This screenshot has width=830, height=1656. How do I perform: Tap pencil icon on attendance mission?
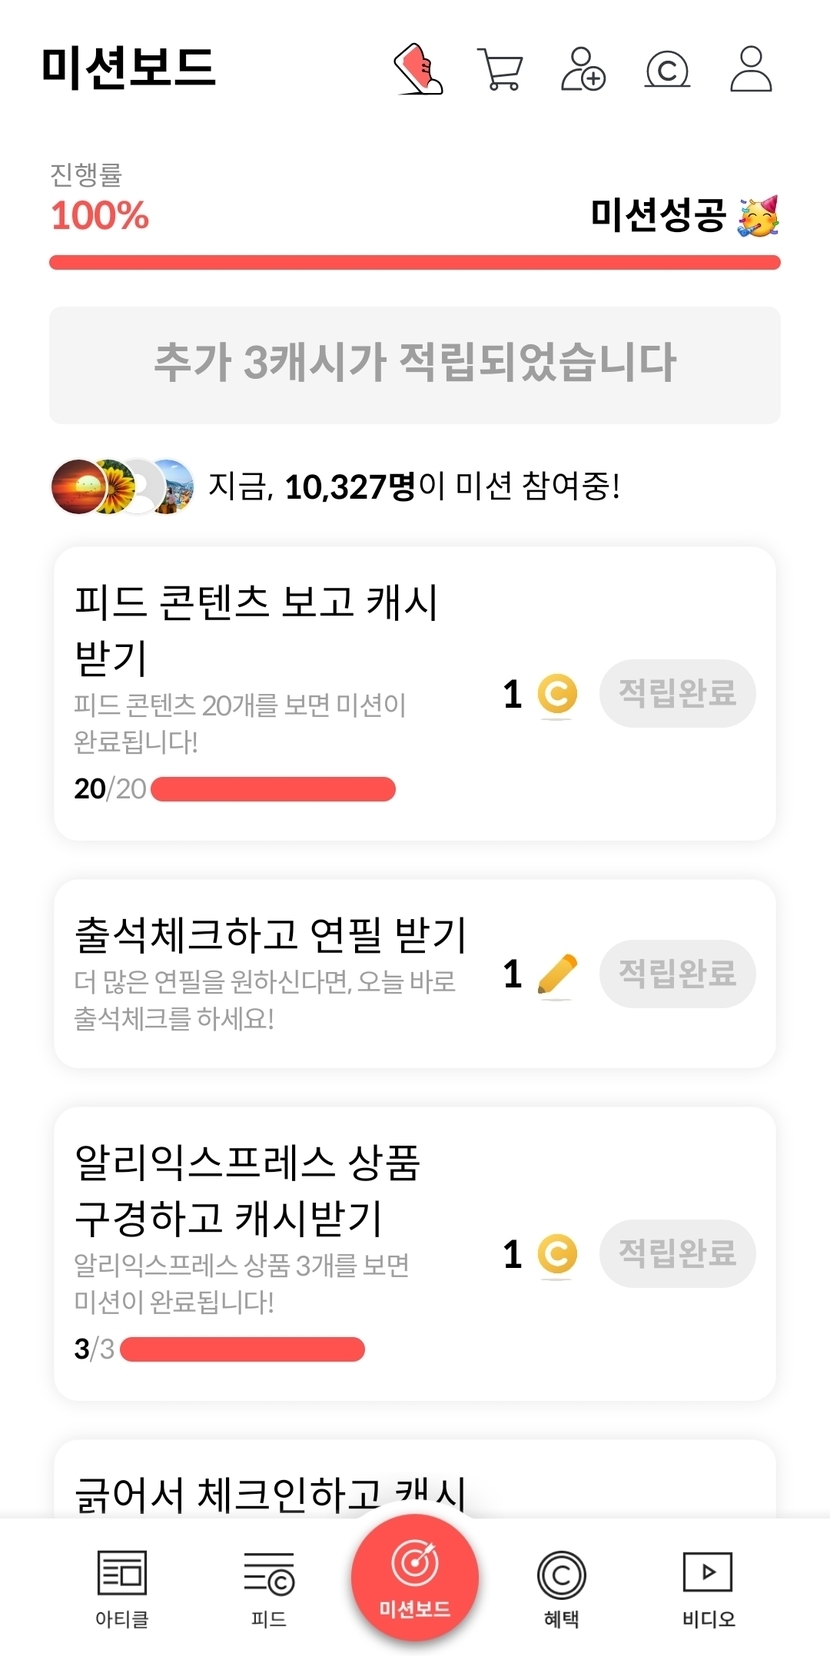[x=557, y=974]
